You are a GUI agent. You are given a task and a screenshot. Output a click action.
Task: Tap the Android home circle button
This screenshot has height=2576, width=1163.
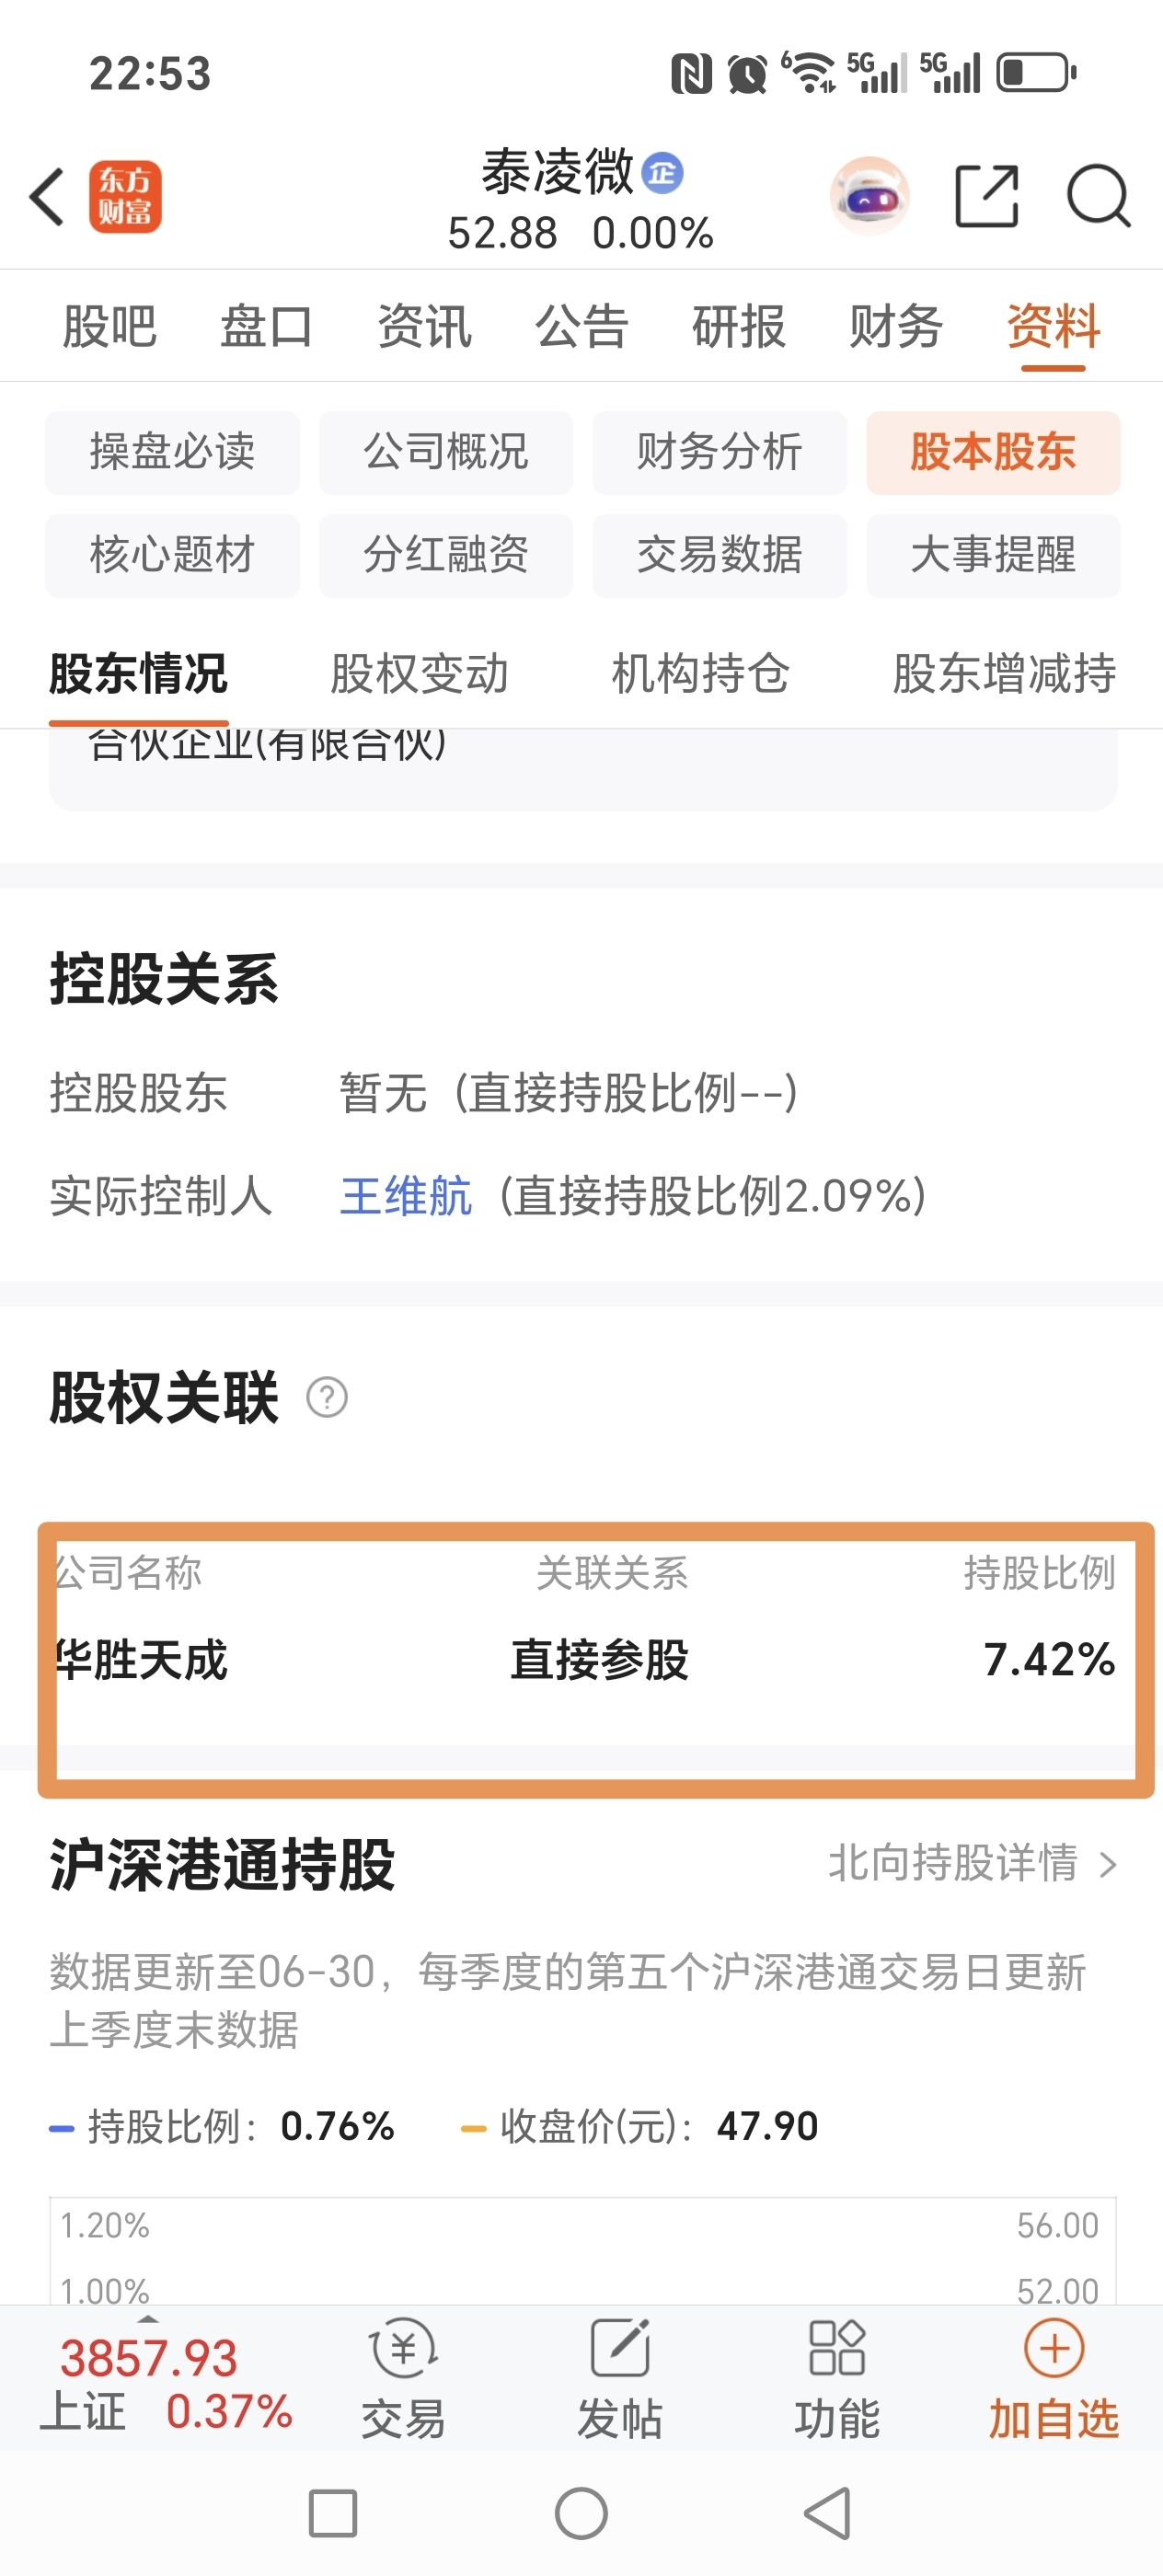coord(581,2513)
